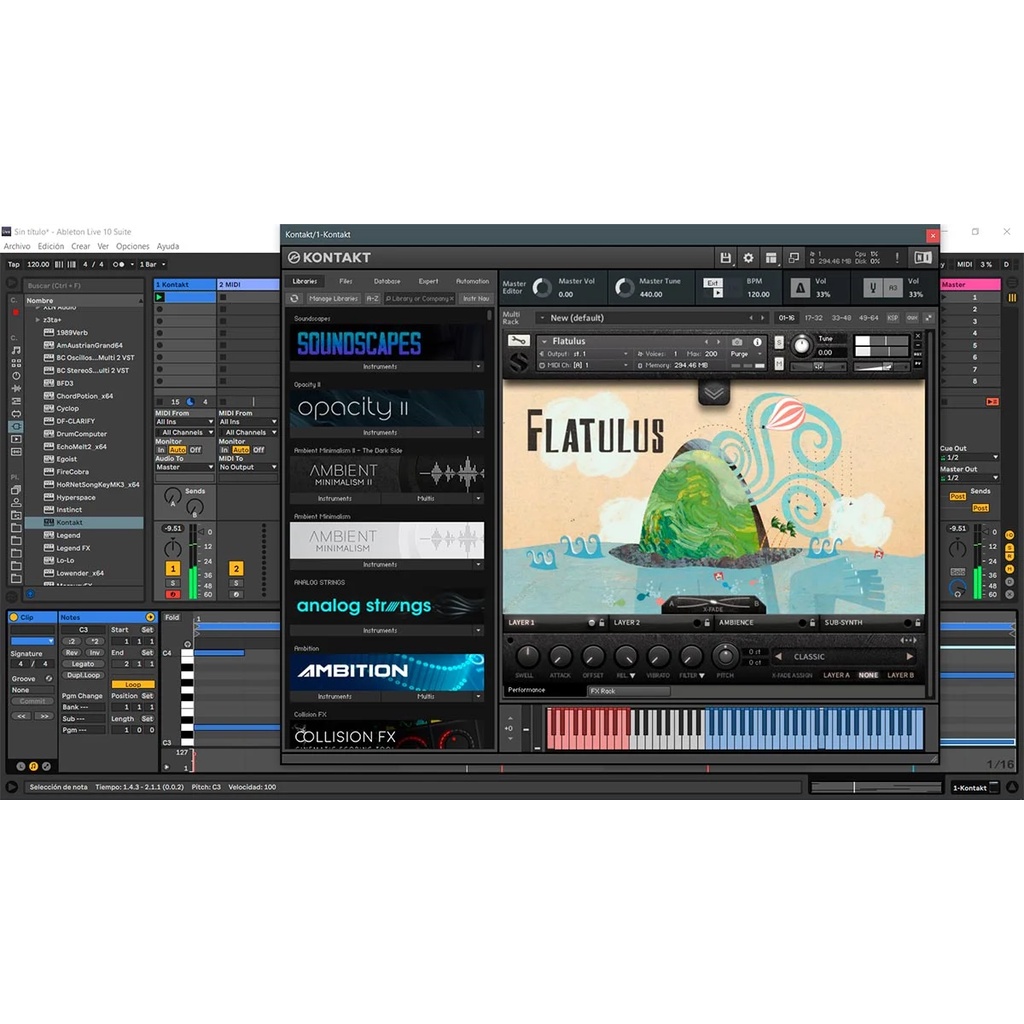This screenshot has height=1024, width=1024.
Task: Solo the Flatulus instrument with S button
Action: click(x=779, y=342)
